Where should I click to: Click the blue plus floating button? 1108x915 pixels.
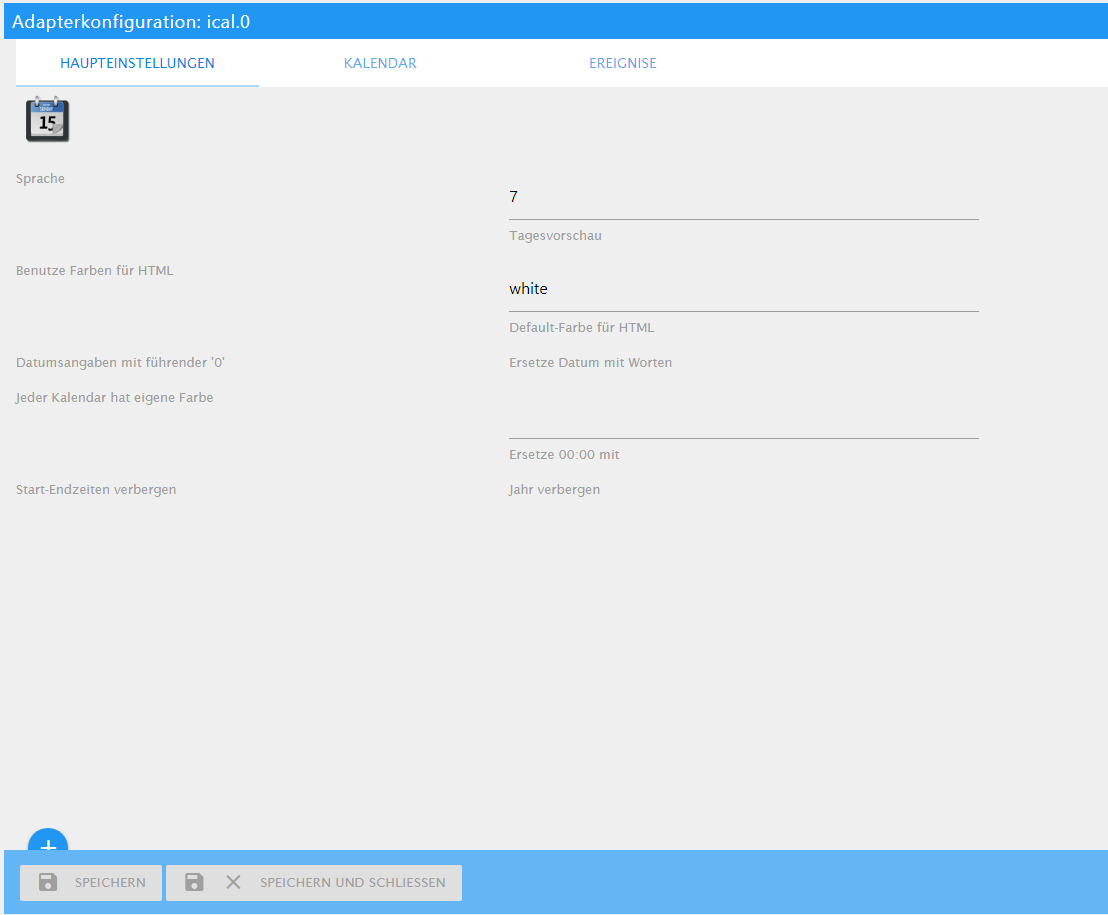coord(48,840)
